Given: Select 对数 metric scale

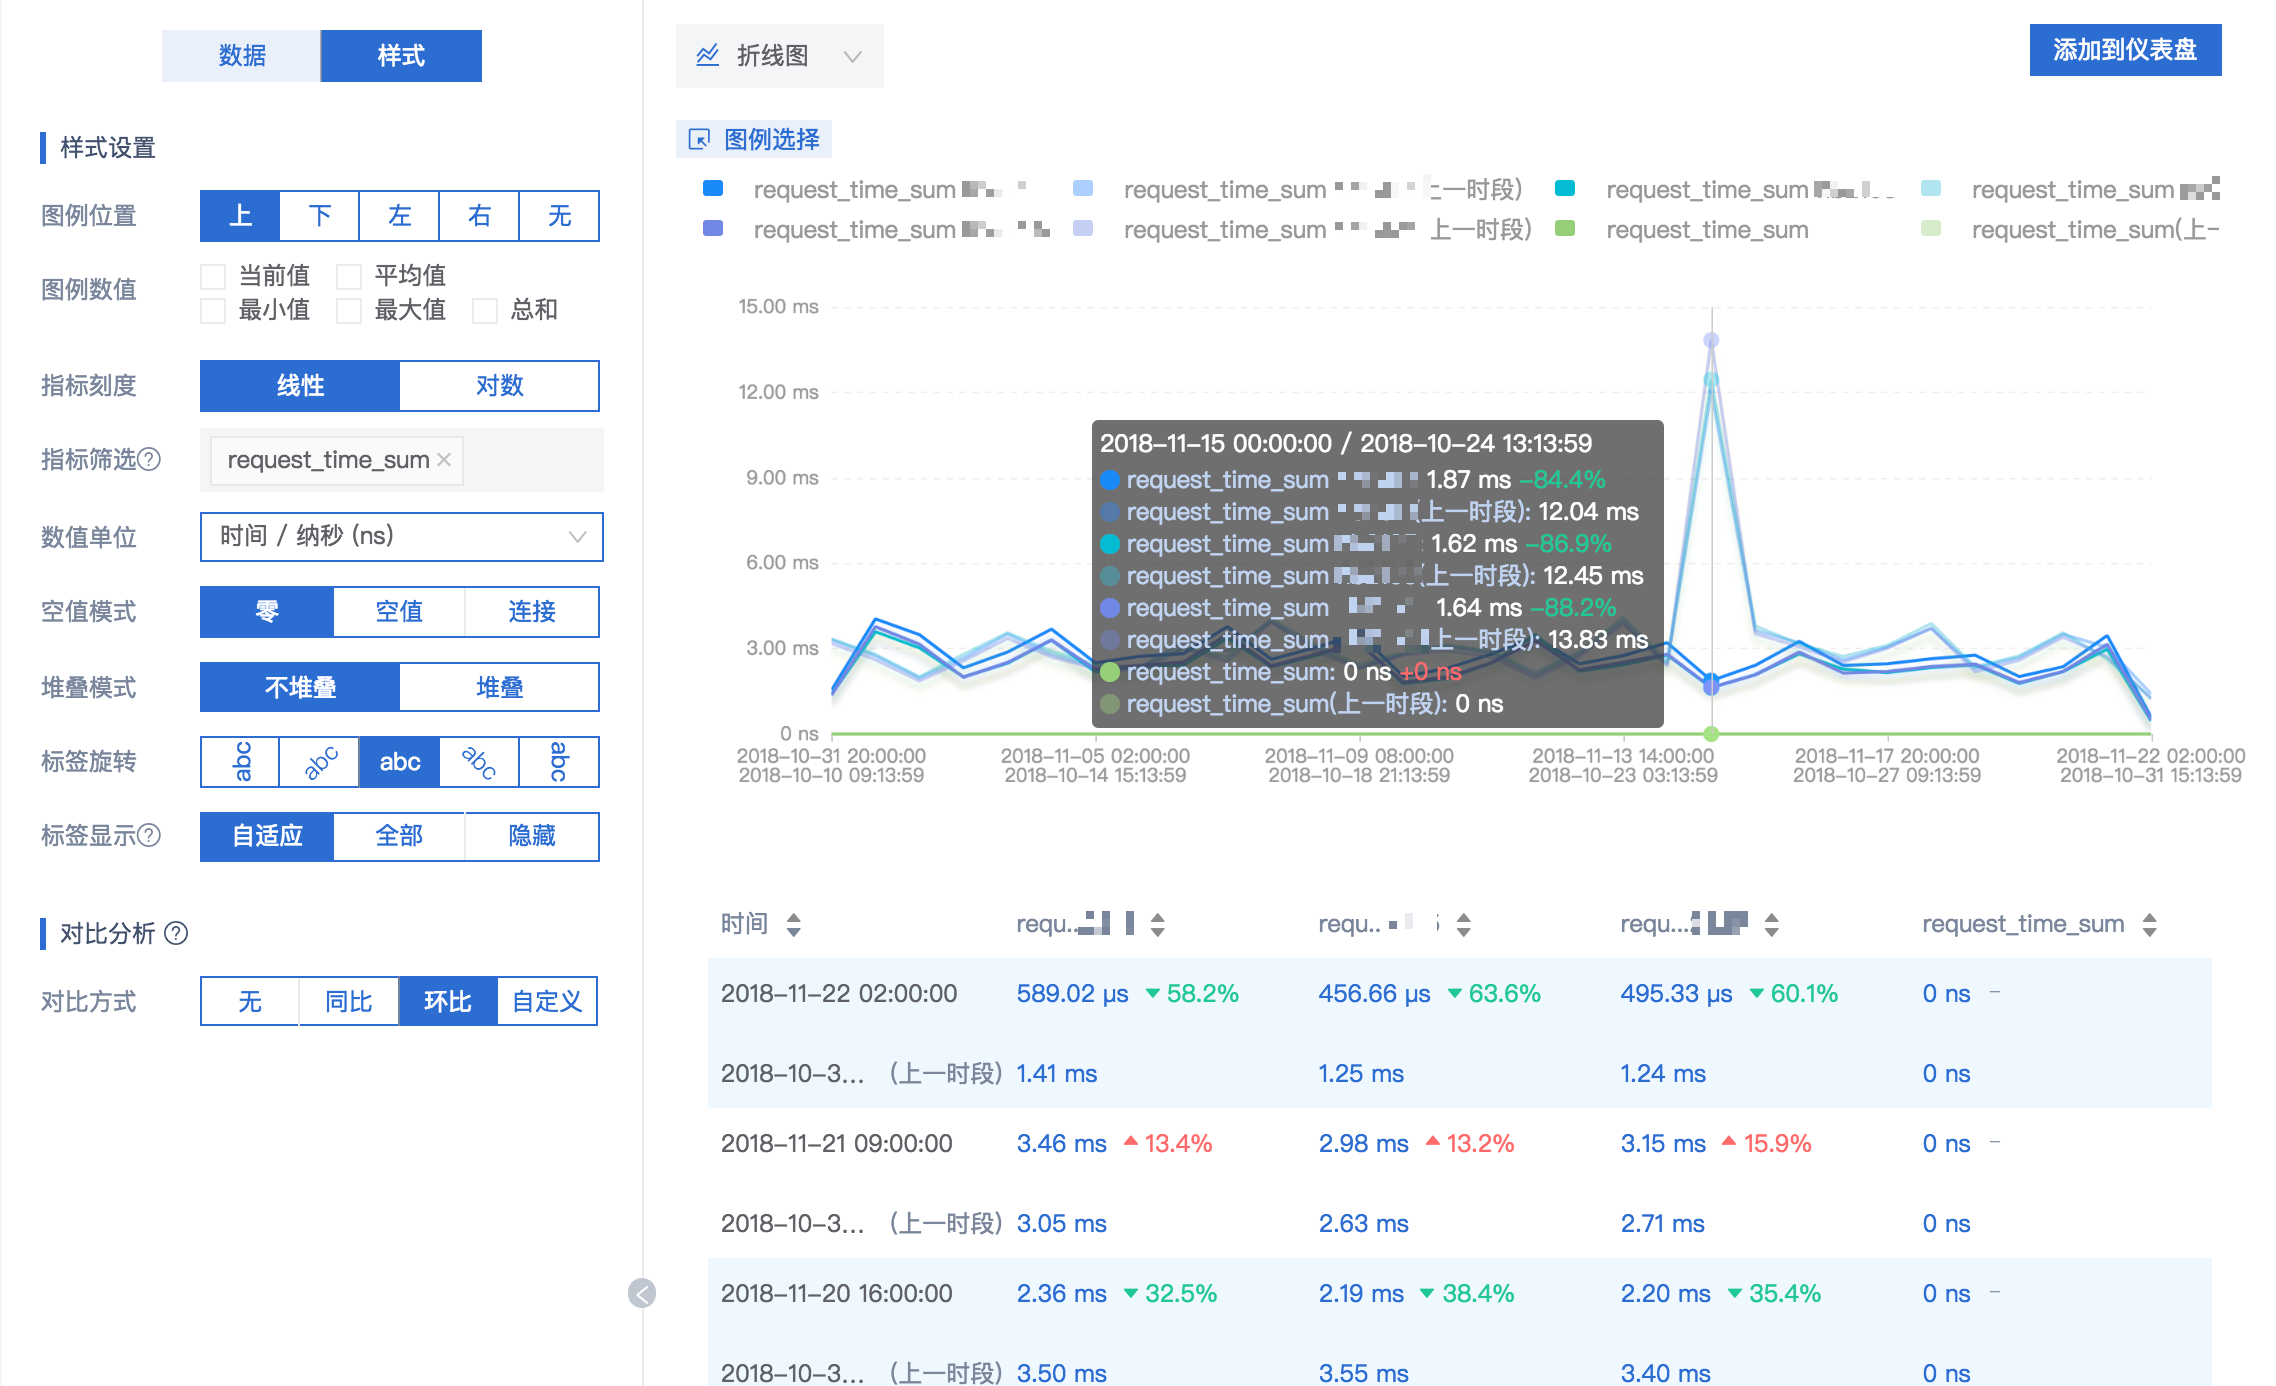Looking at the screenshot, I should tap(500, 386).
